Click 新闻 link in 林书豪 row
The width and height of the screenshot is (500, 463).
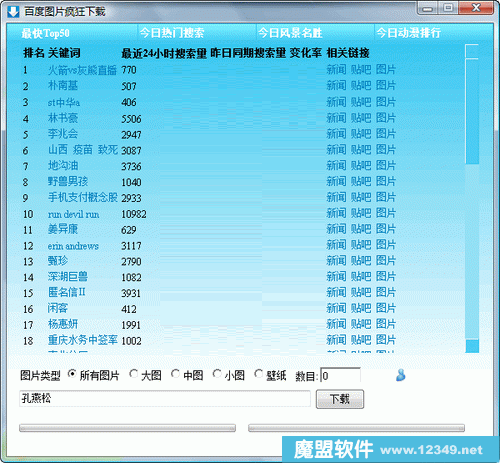336,118
